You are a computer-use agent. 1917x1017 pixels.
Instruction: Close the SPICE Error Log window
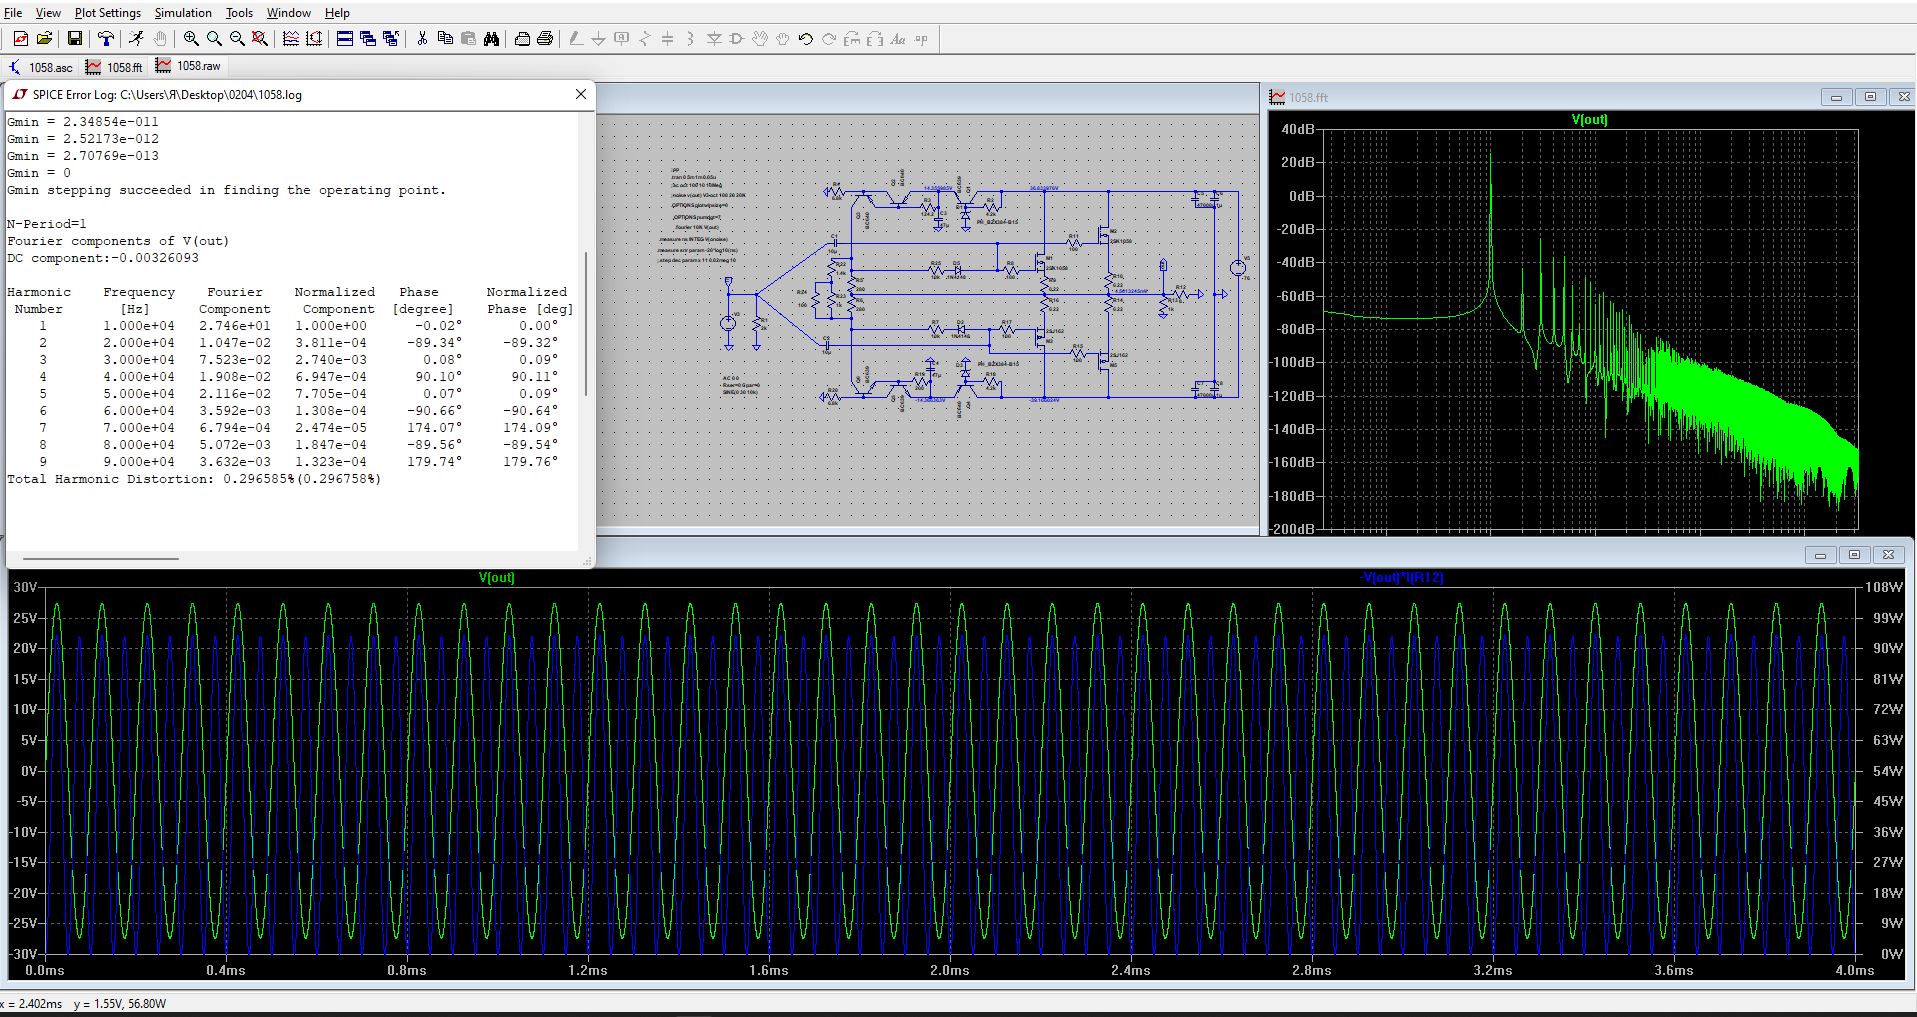(581, 94)
